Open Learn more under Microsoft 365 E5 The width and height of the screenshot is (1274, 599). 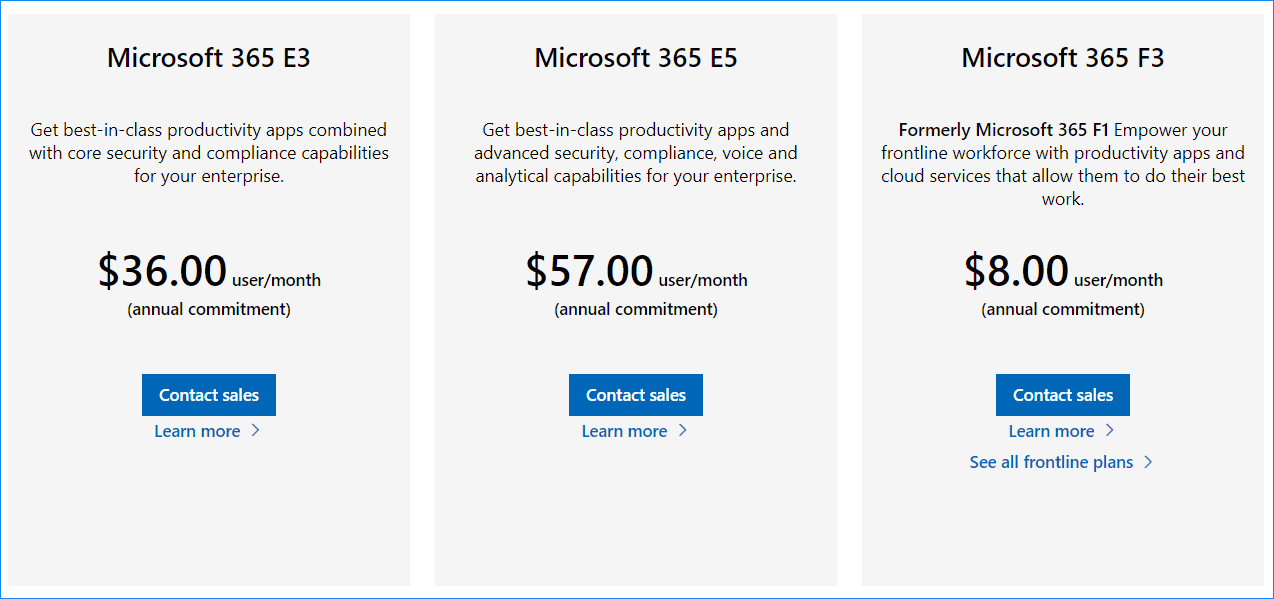624,430
